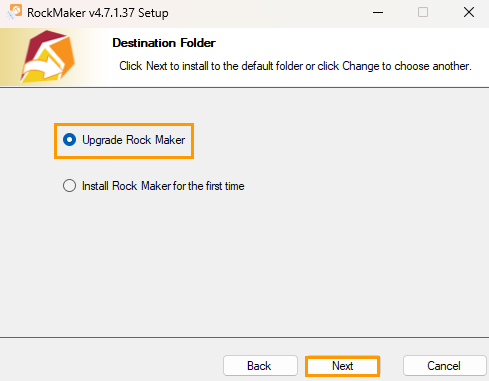The image size is (489, 381).
Task: Click the word "Change" in the instruction text
Action: pos(361,66)
